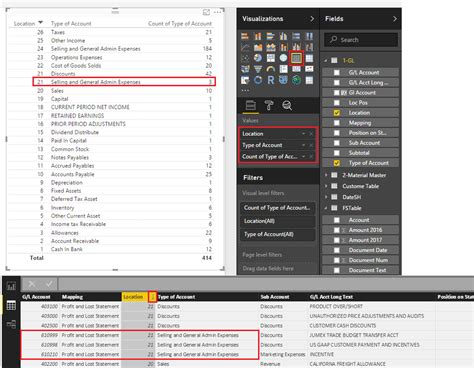Select the slicer visualization
The image size is (474, 368).
click(245, 80)
